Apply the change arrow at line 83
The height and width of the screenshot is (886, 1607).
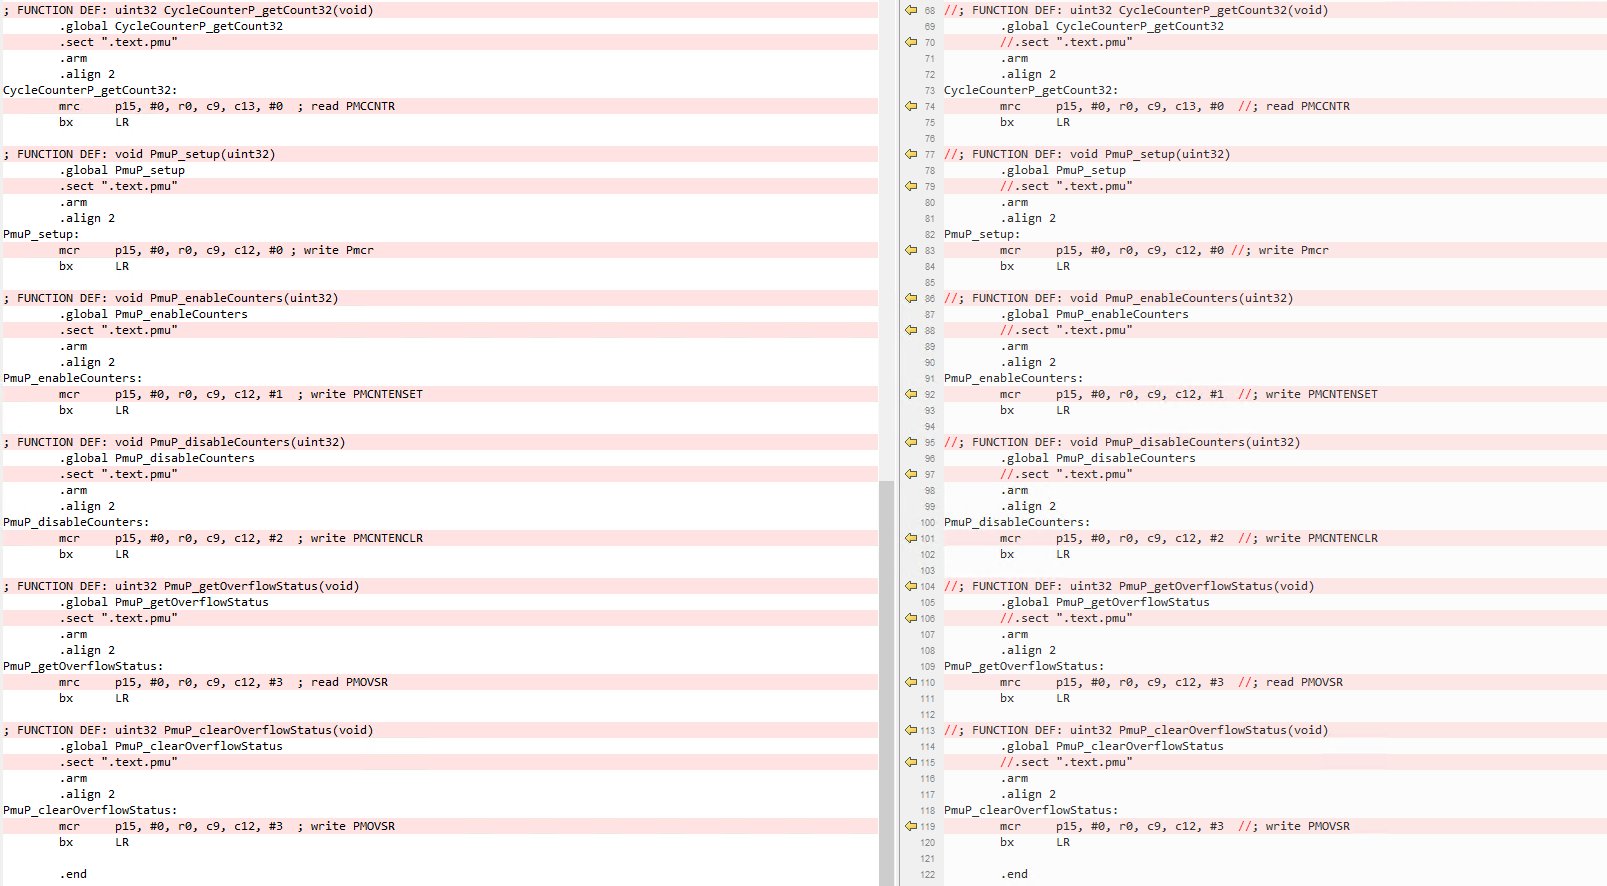point(911,250)
